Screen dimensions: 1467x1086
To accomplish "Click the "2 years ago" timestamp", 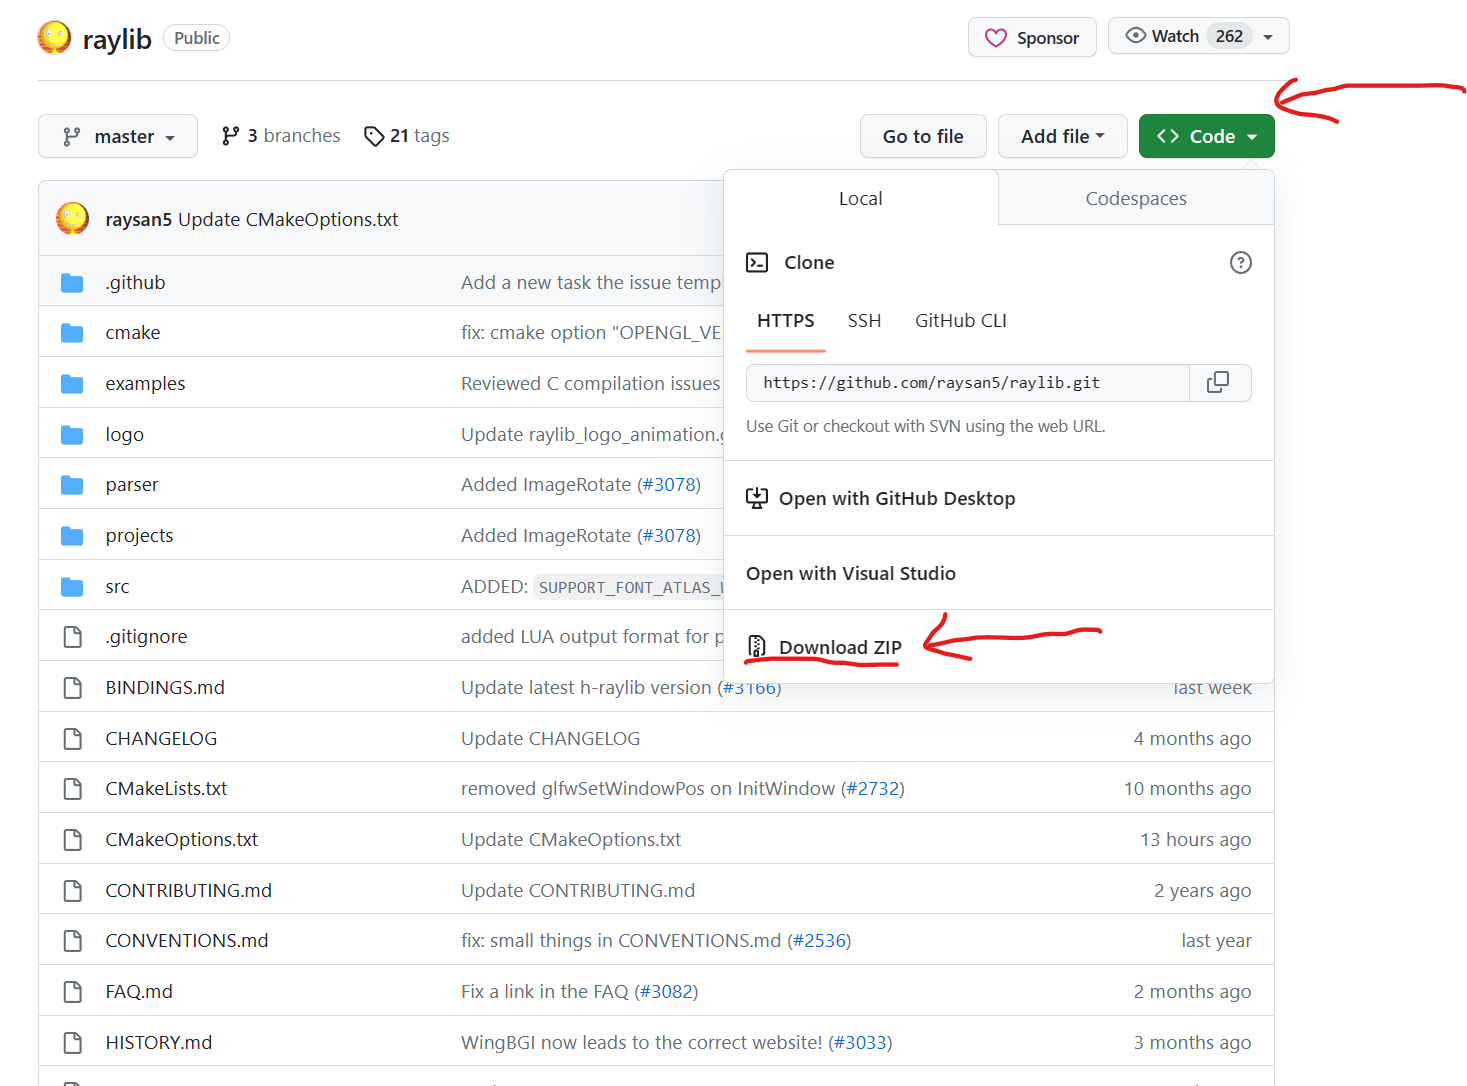I will [1203, 890].
